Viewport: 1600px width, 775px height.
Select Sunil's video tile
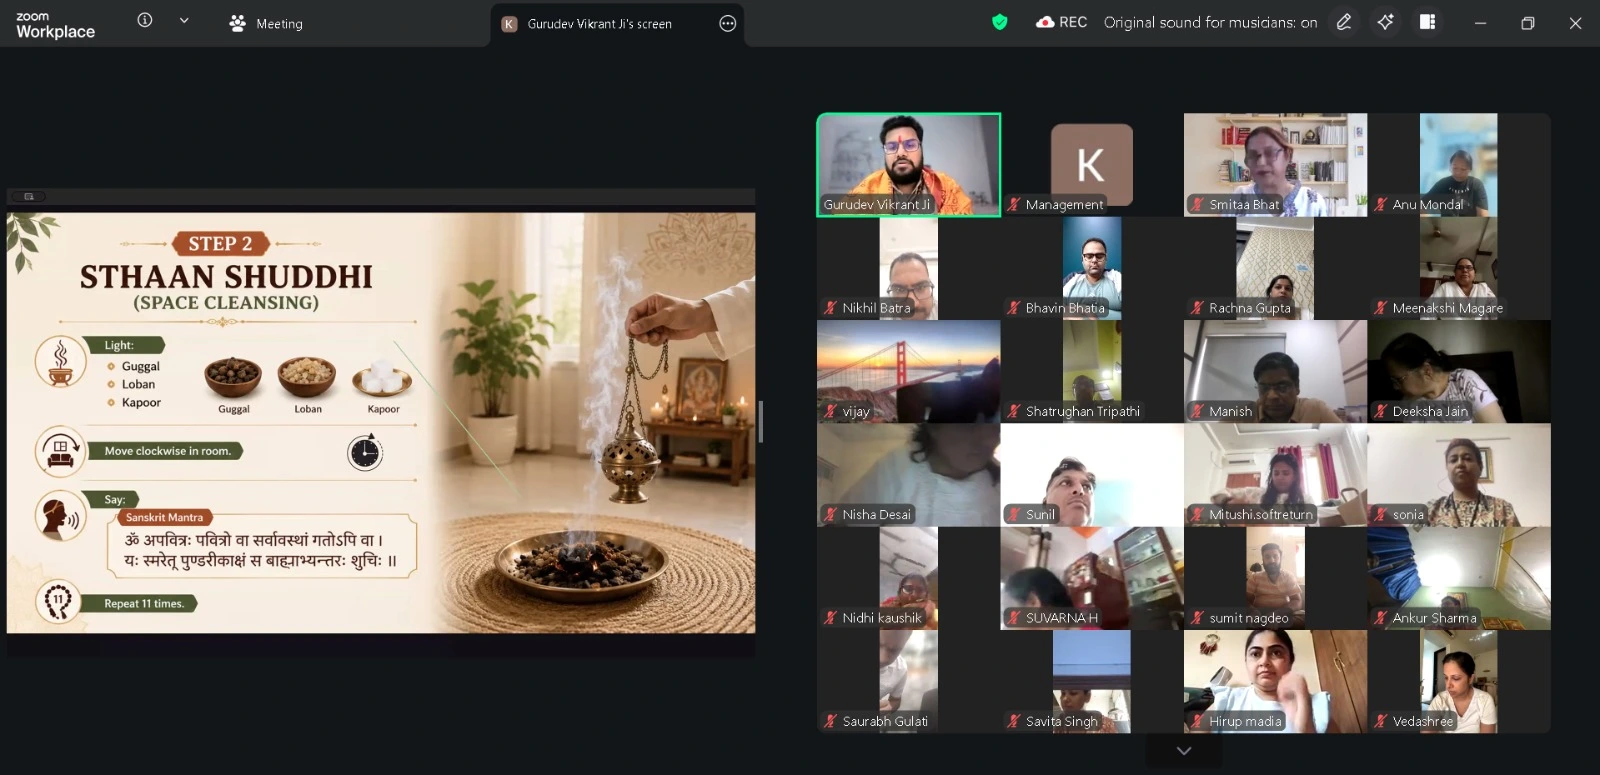click(1091, 474)
